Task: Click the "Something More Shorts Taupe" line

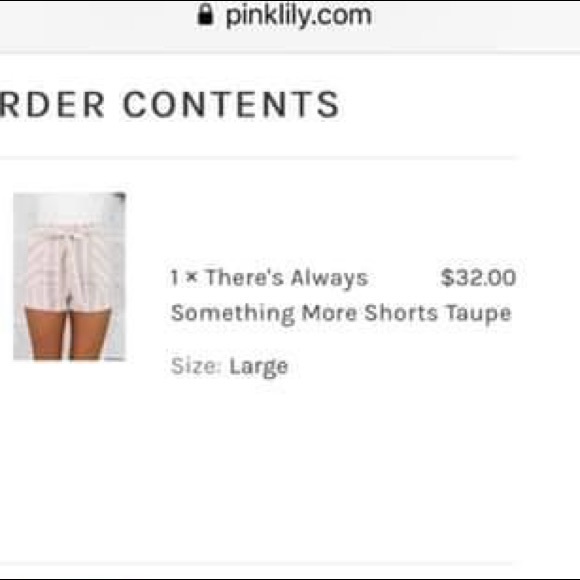Action: click(341, 314)
